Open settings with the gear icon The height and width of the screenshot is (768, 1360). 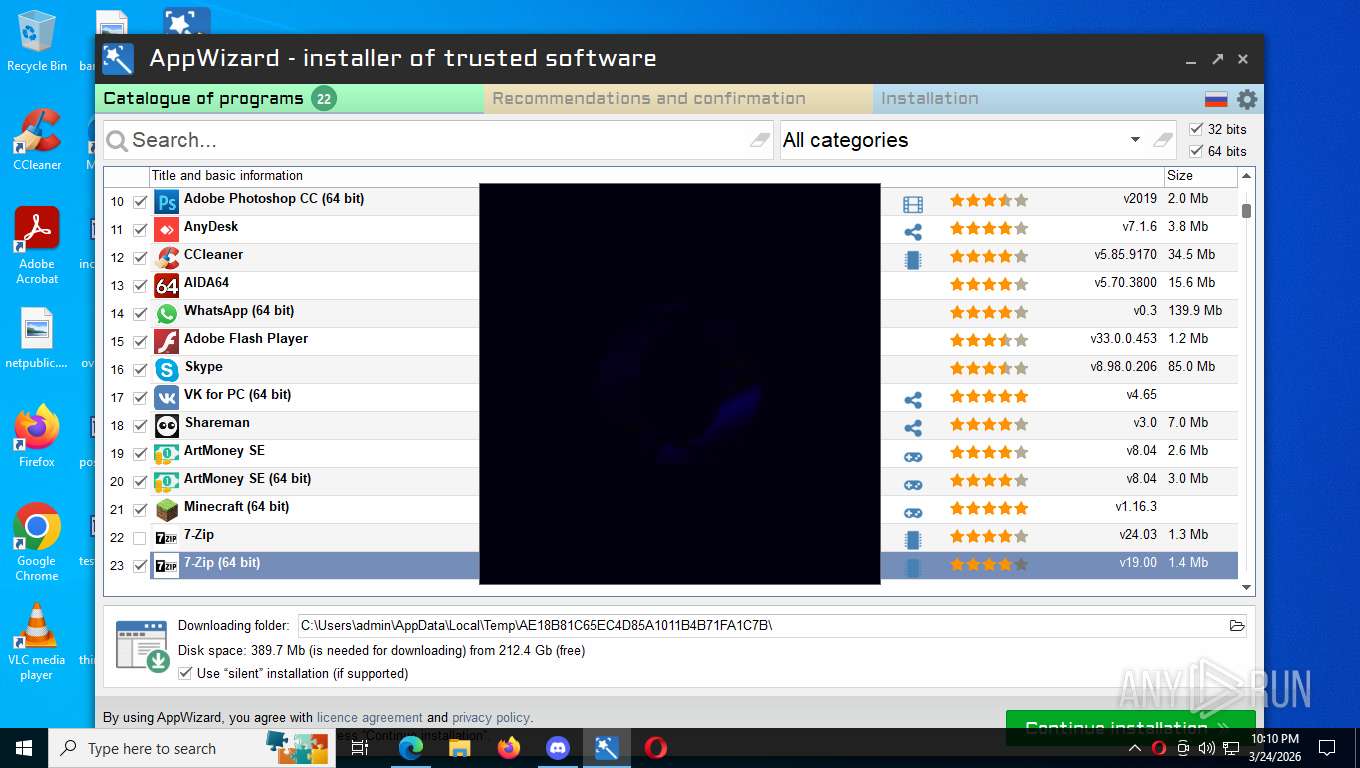pyautogui.click(x=1247, y=99)
